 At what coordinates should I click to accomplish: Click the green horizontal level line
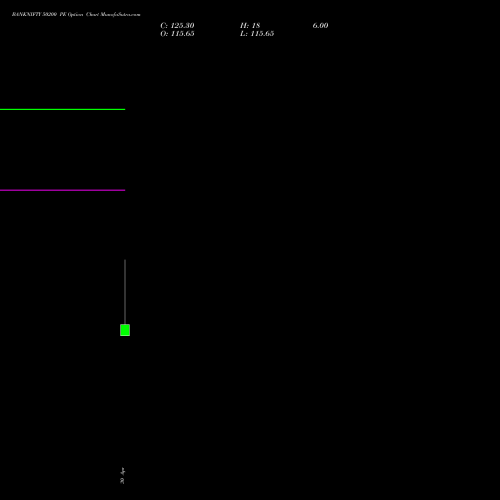62,109
